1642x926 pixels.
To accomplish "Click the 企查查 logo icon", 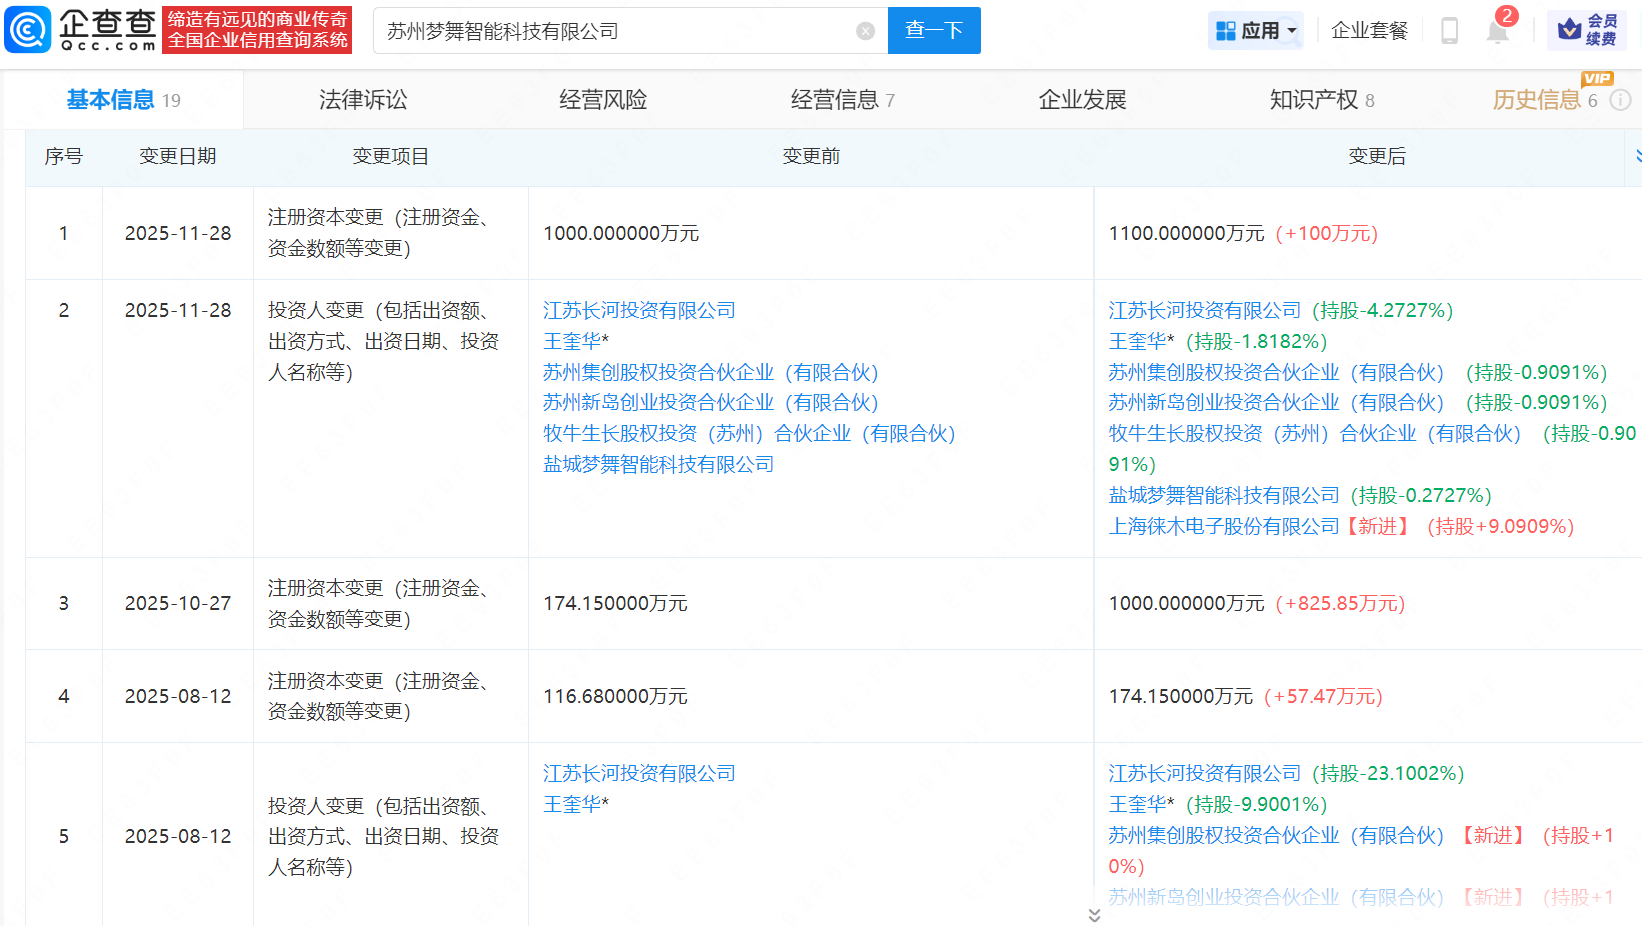I will (x=27, y=29).
